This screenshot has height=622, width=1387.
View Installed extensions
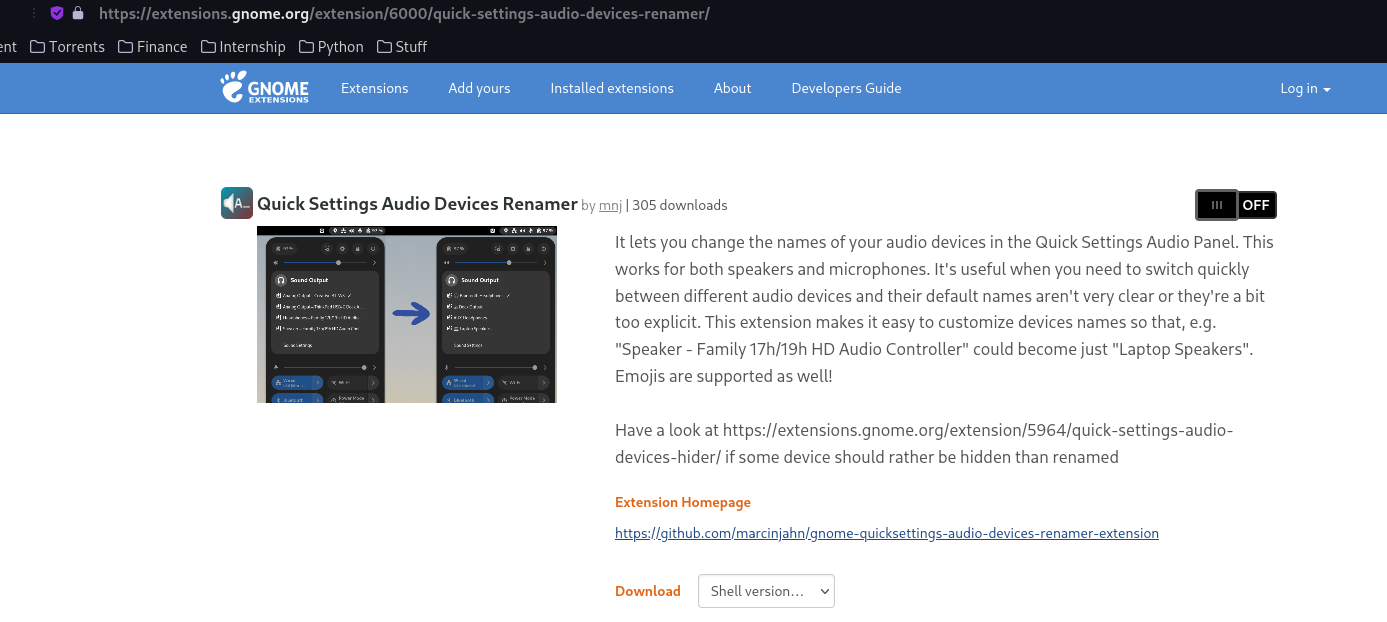tap(611, 88)
